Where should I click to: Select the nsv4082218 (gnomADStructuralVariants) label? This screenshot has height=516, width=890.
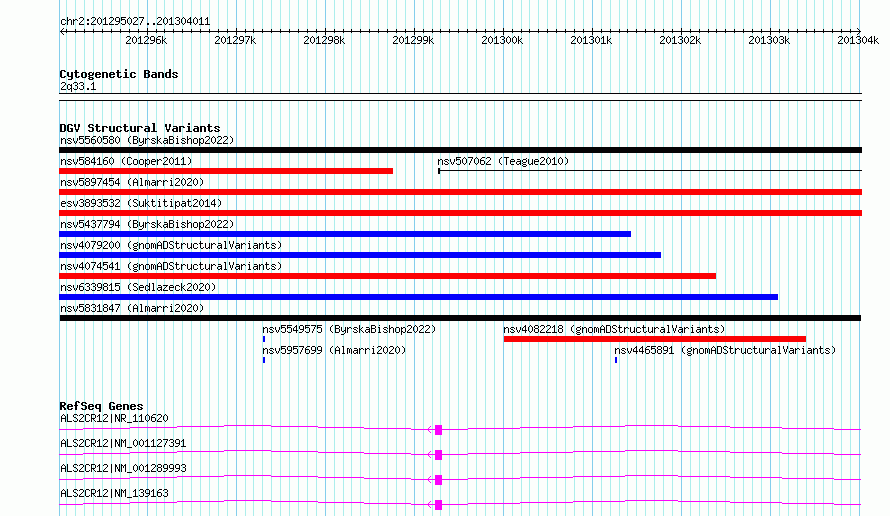(614, 329)
